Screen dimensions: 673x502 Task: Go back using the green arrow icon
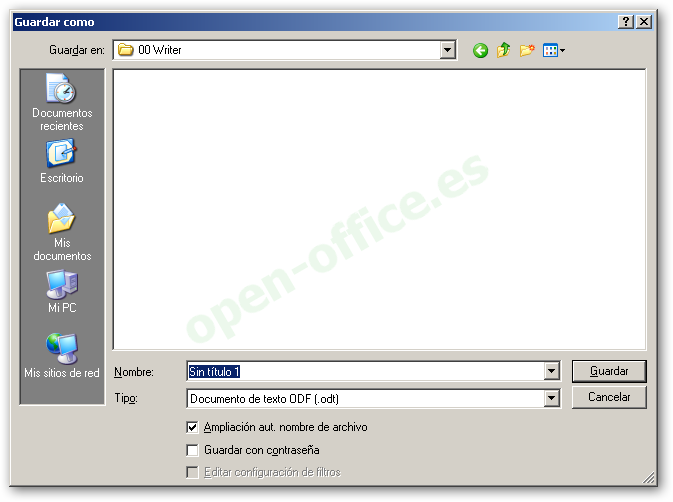click(480, 51)
